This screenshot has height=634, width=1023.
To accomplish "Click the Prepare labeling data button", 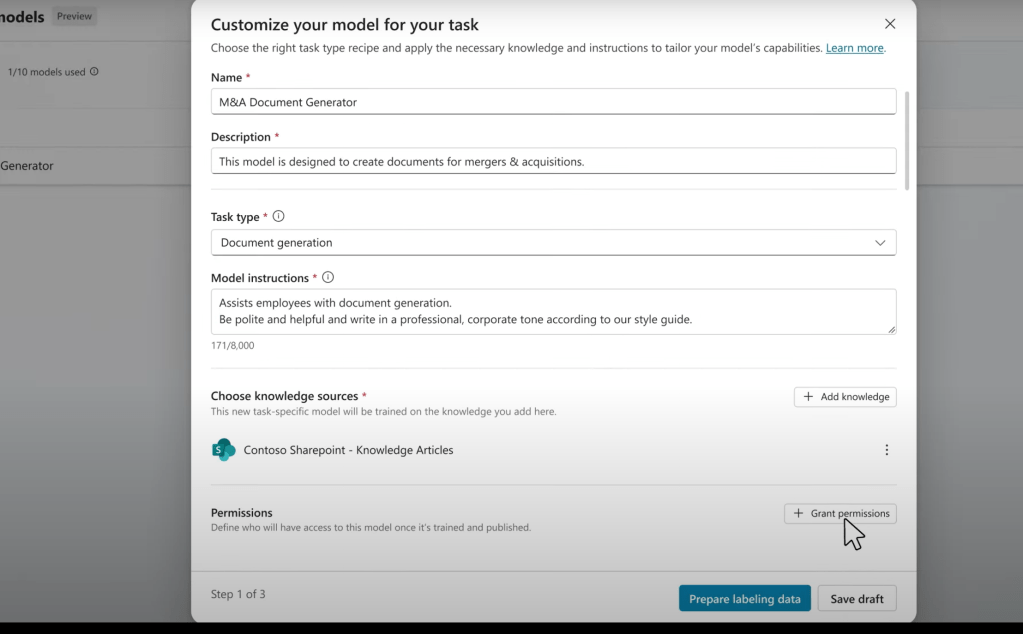I will tap(744, 599).
